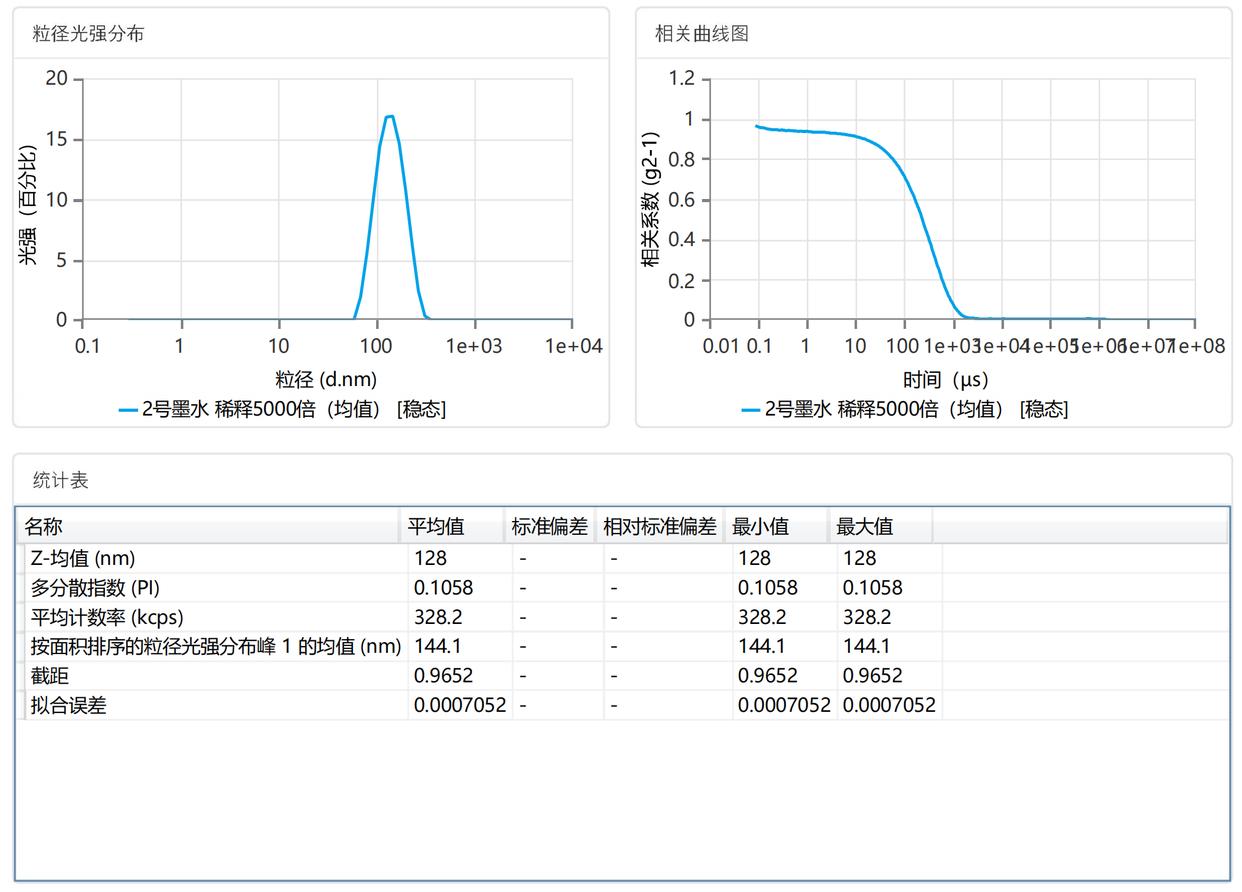
Task: Select the 多分散指数 (PI) row
Action: pos(95,588)
